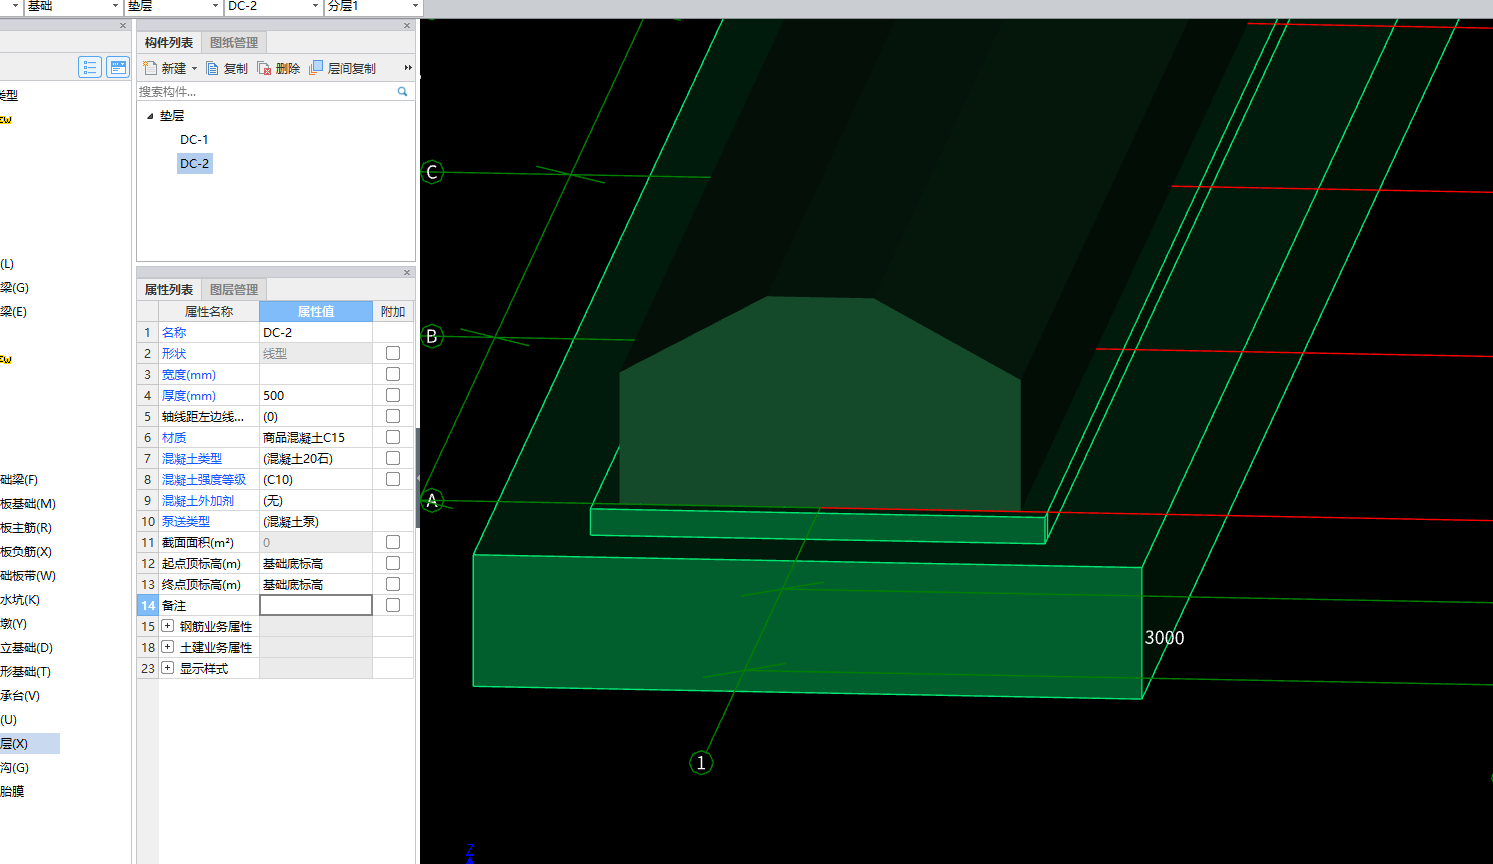Switch to the 图层管理 tab
This screenshot has width=1493, height=864.
point(234,290)
